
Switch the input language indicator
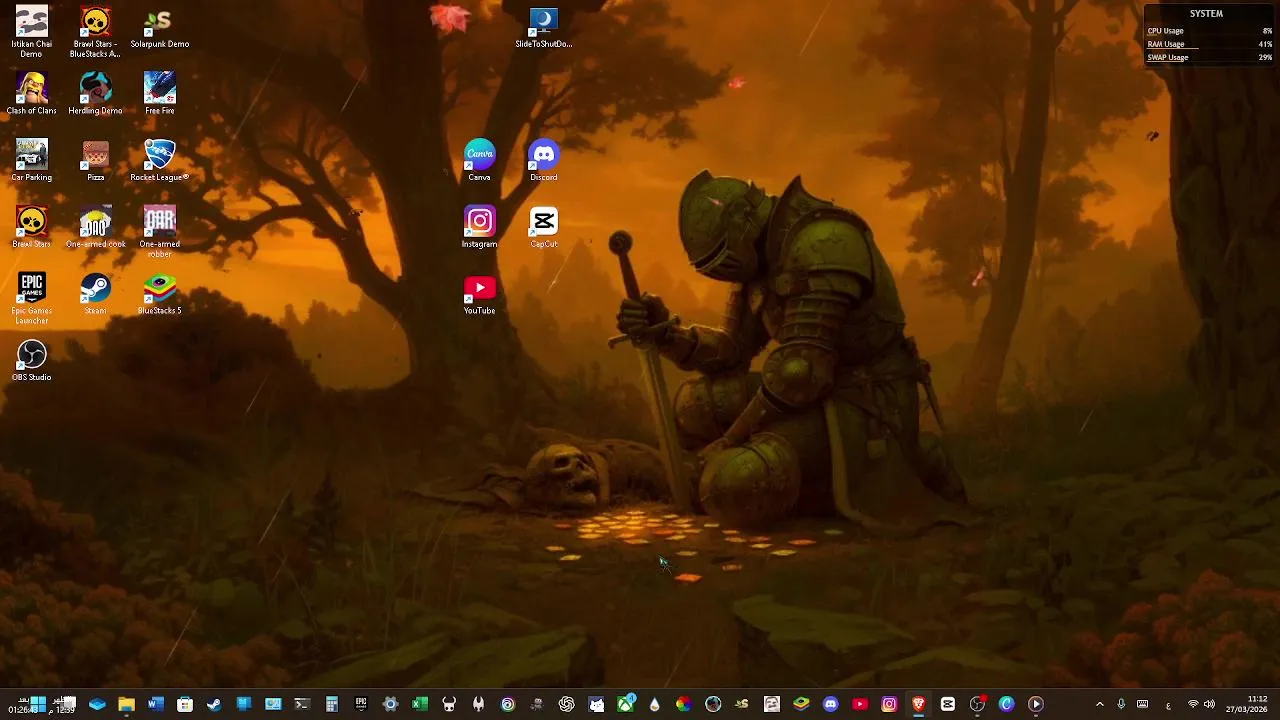coord(1168,705)
